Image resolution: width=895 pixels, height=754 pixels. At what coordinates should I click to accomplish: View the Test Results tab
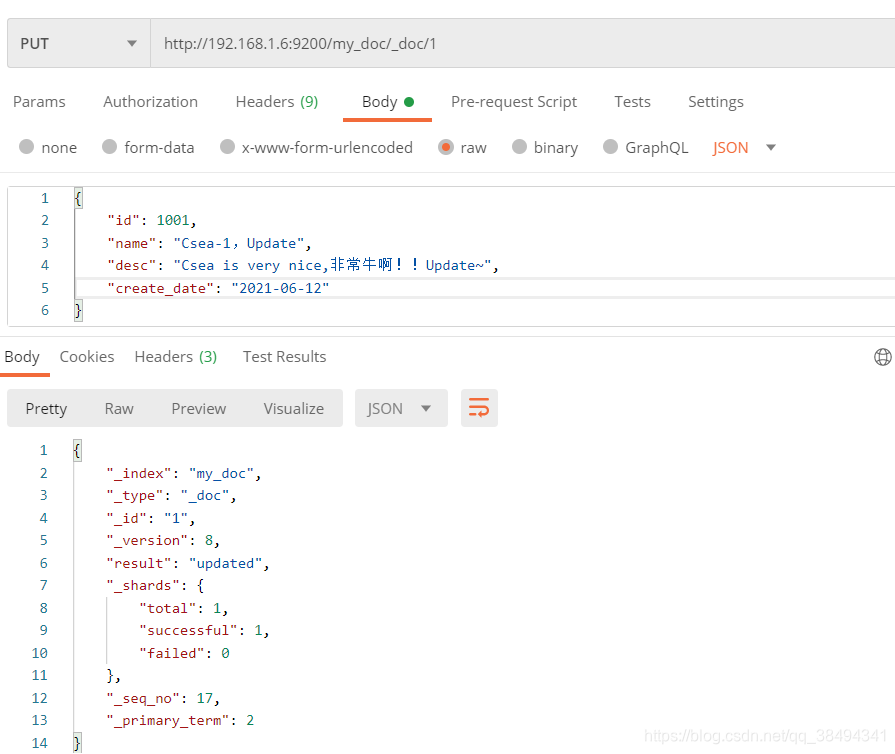(x=284, y=357)
